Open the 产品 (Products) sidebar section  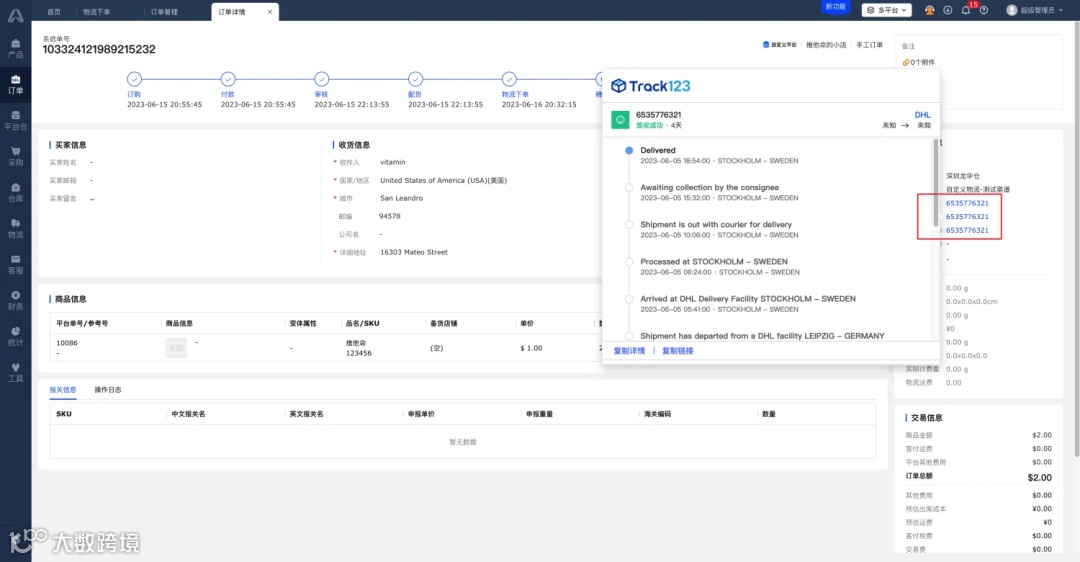pos(15,49)
